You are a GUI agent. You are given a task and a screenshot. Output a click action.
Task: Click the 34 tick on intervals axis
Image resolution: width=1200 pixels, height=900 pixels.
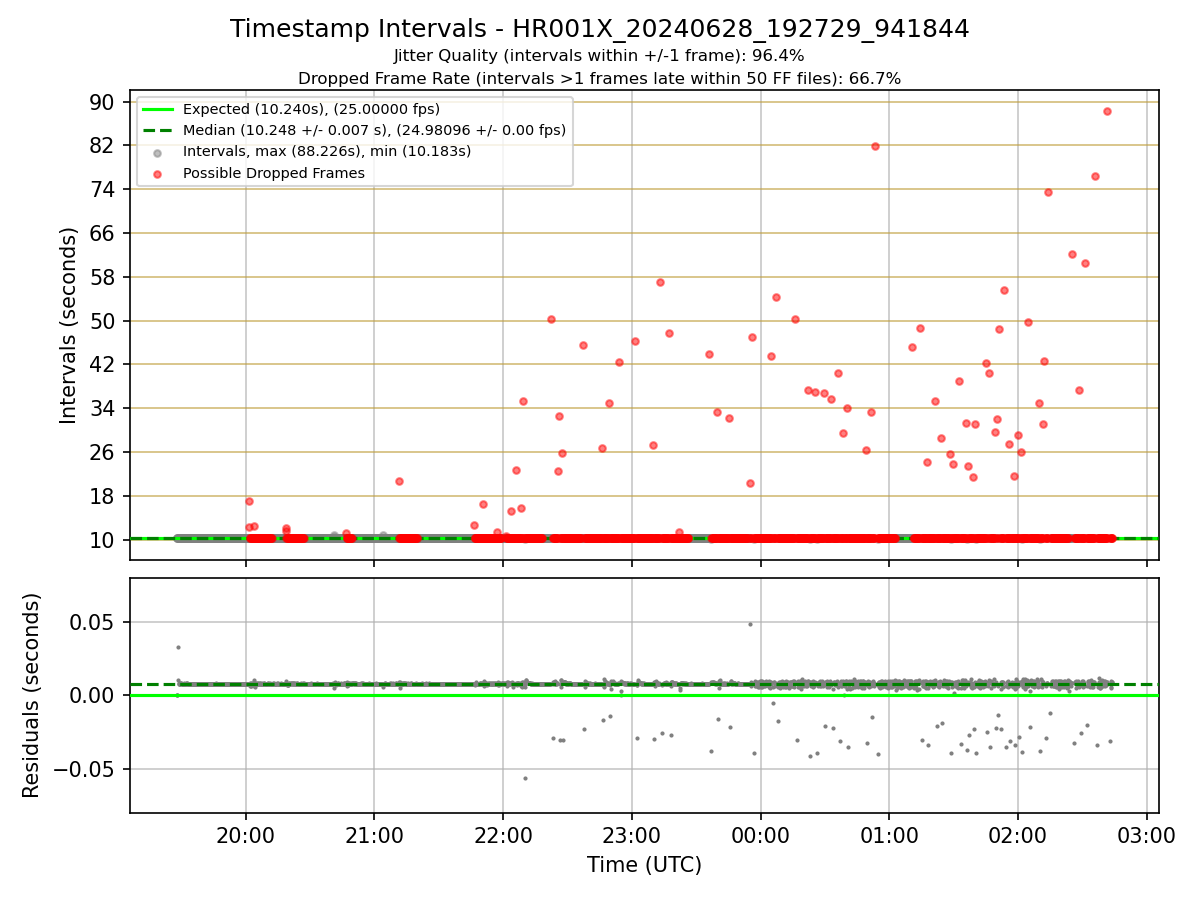(x=103, y=409)
